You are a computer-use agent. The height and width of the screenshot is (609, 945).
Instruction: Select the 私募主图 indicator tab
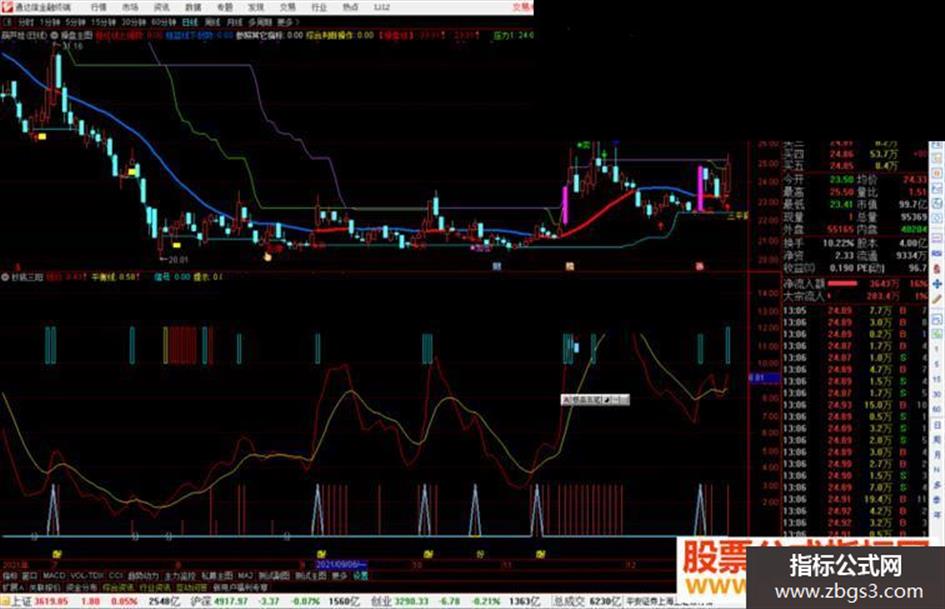pyautogui.click(x=217, y=576)
